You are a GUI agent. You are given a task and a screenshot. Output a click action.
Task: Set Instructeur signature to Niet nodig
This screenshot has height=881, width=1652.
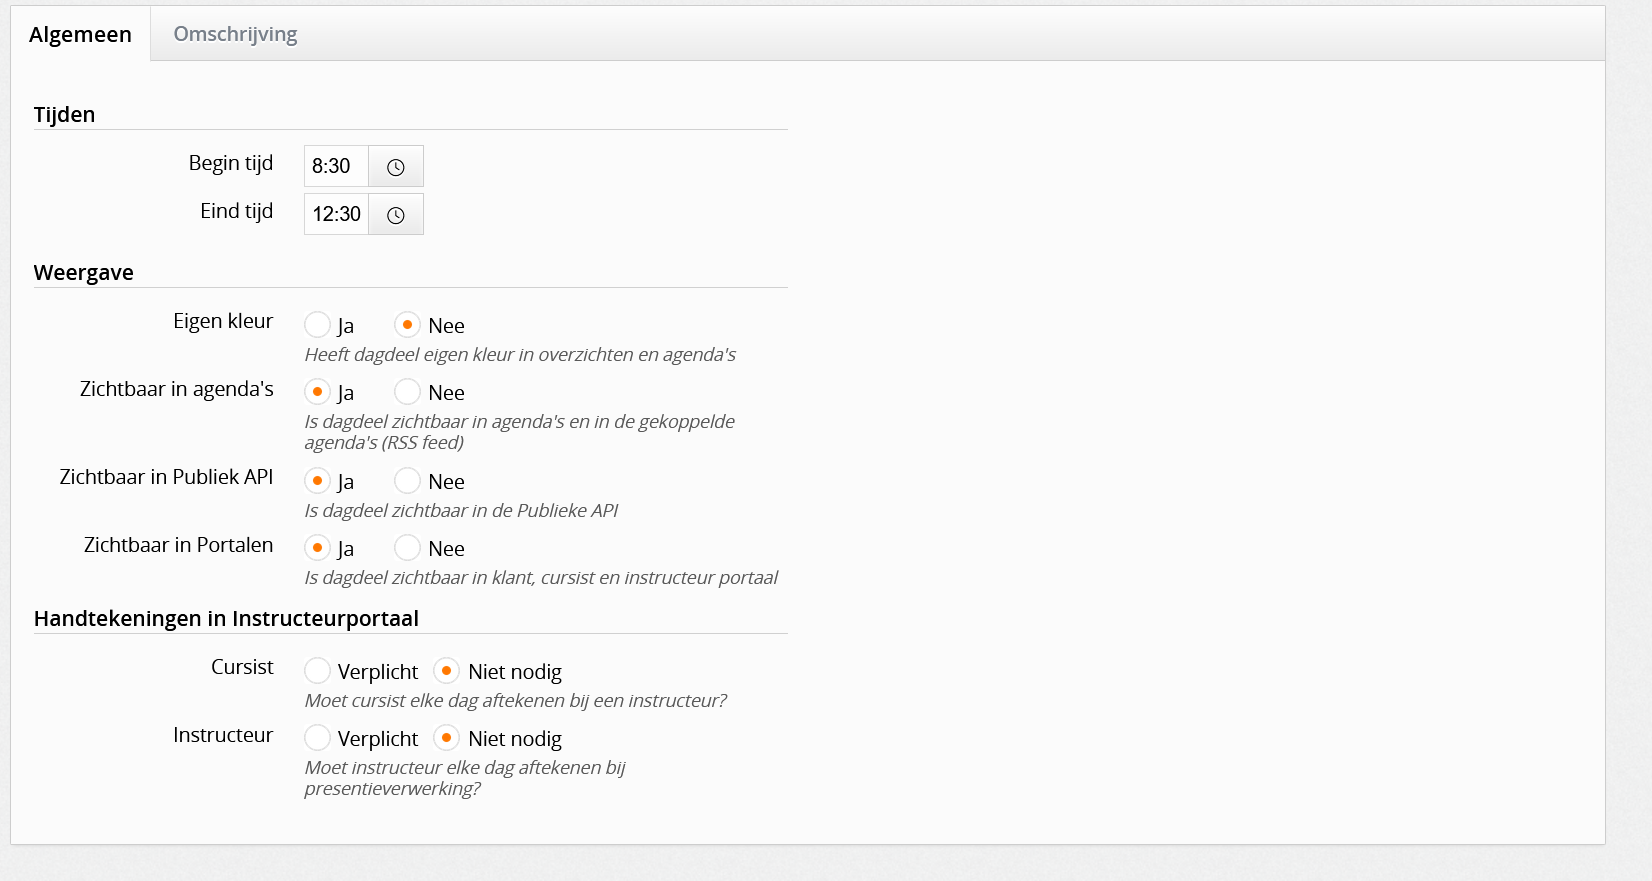(x=446, y=738)
